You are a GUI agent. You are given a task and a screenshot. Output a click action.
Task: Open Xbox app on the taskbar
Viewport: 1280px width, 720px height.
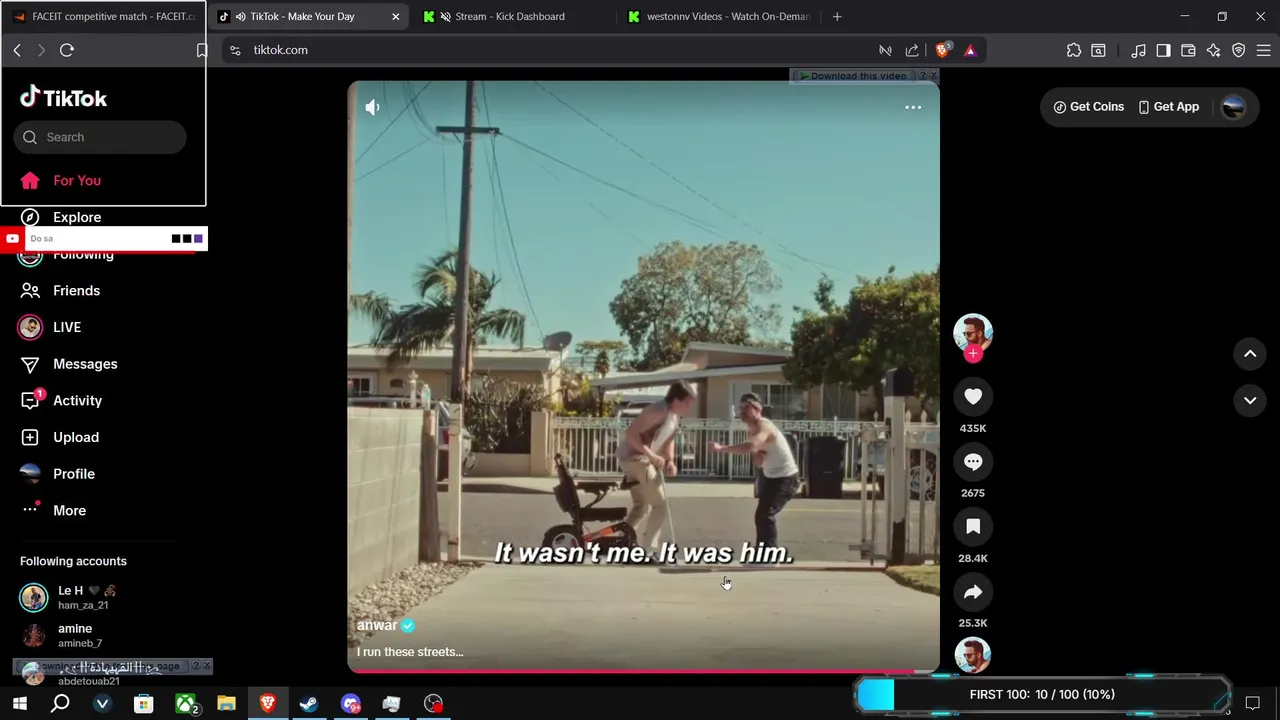click(186, 704)
